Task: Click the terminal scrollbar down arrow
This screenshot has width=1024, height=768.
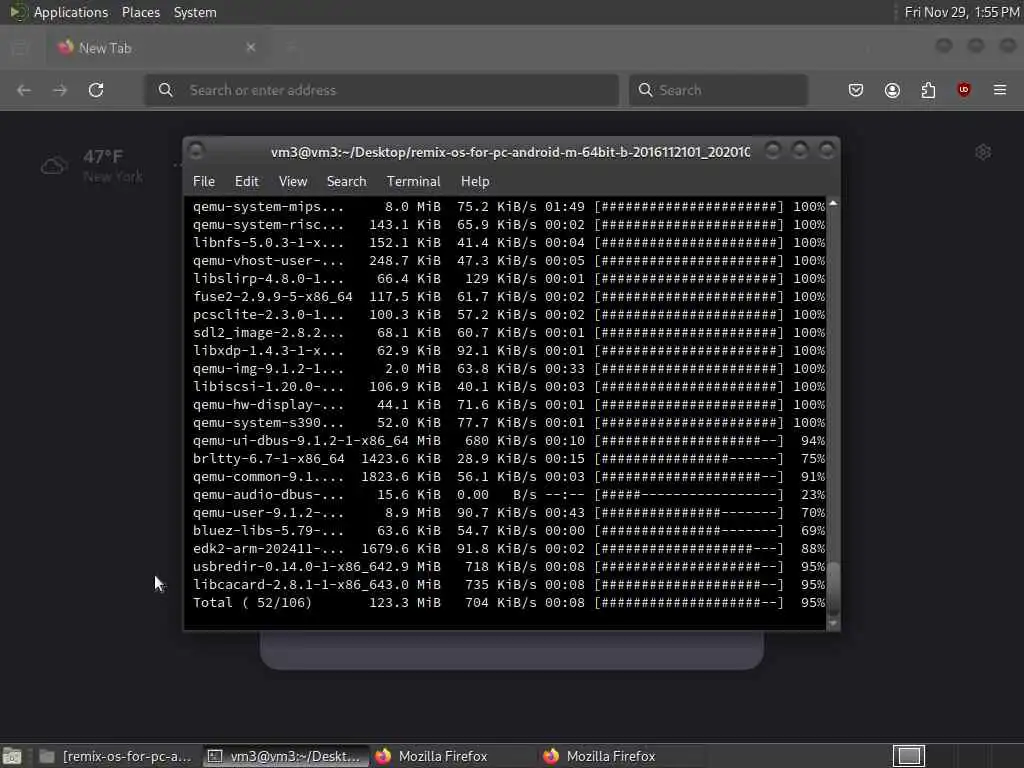Action: point(833,623)
